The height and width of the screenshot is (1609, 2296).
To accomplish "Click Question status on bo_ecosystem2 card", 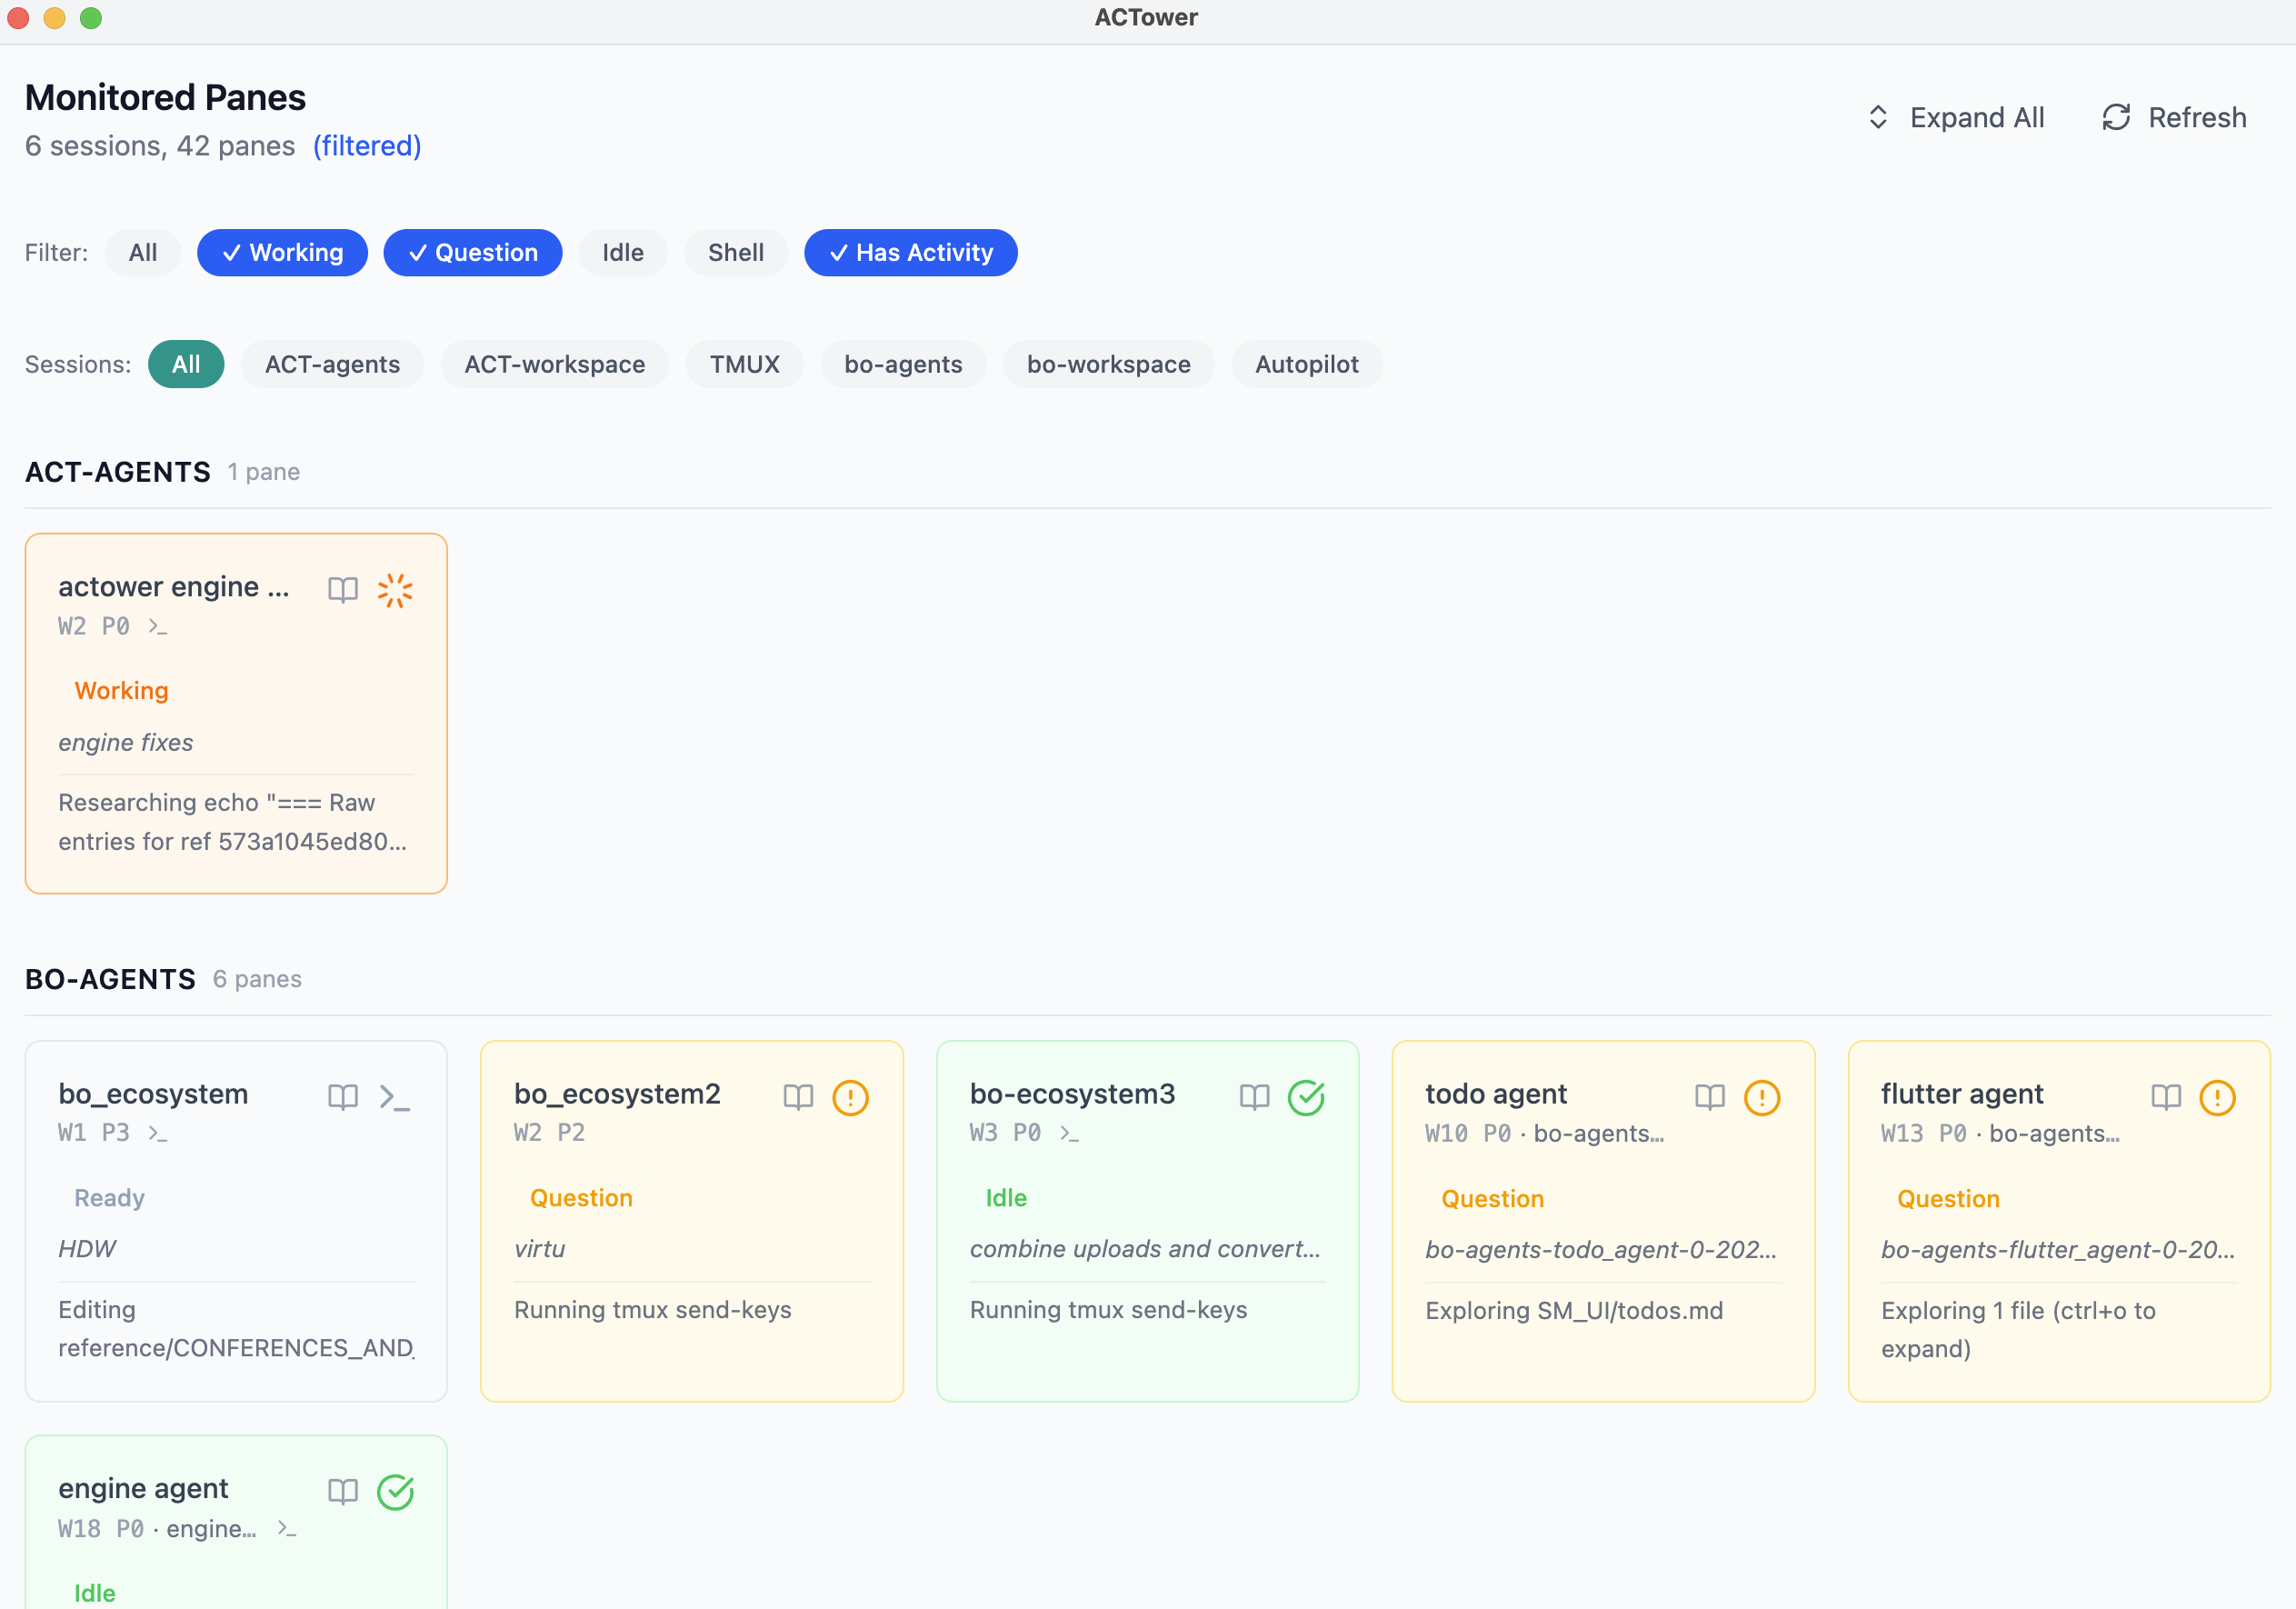I will point(581,1198).
